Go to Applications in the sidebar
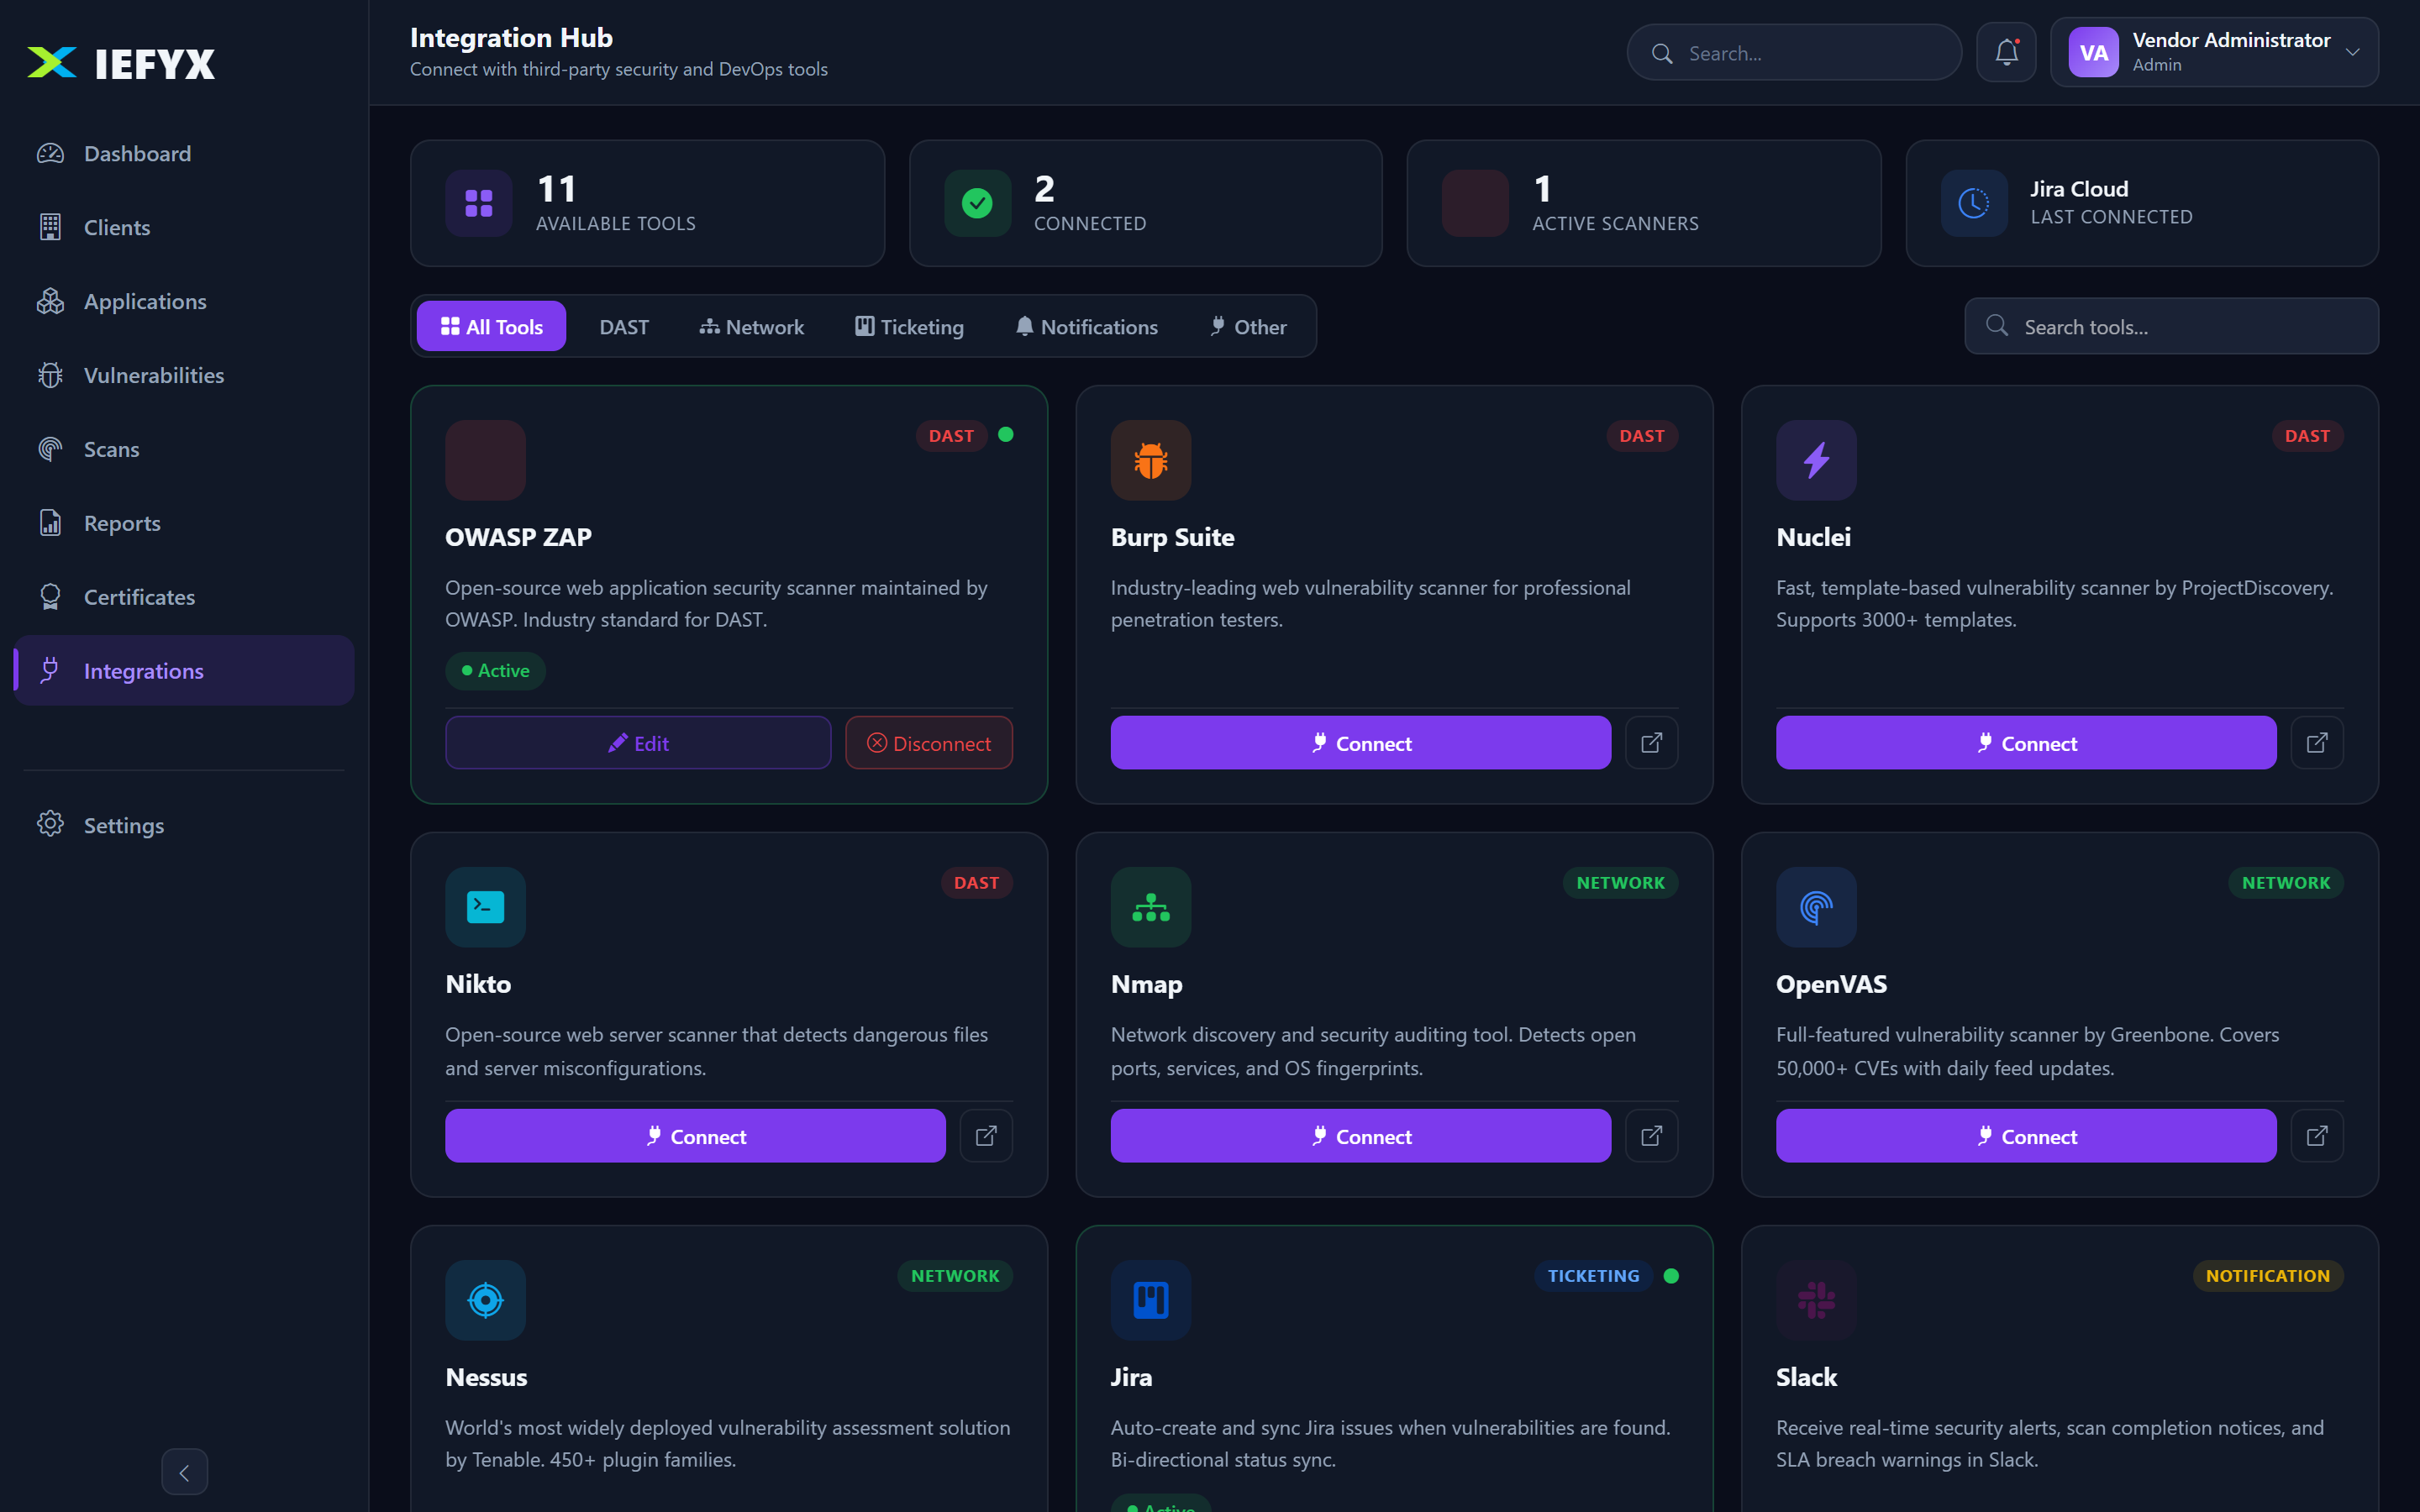Image resolution: width=2420 pixels, height=1512 pixels. pyautogui.click(x=184, y=302)
